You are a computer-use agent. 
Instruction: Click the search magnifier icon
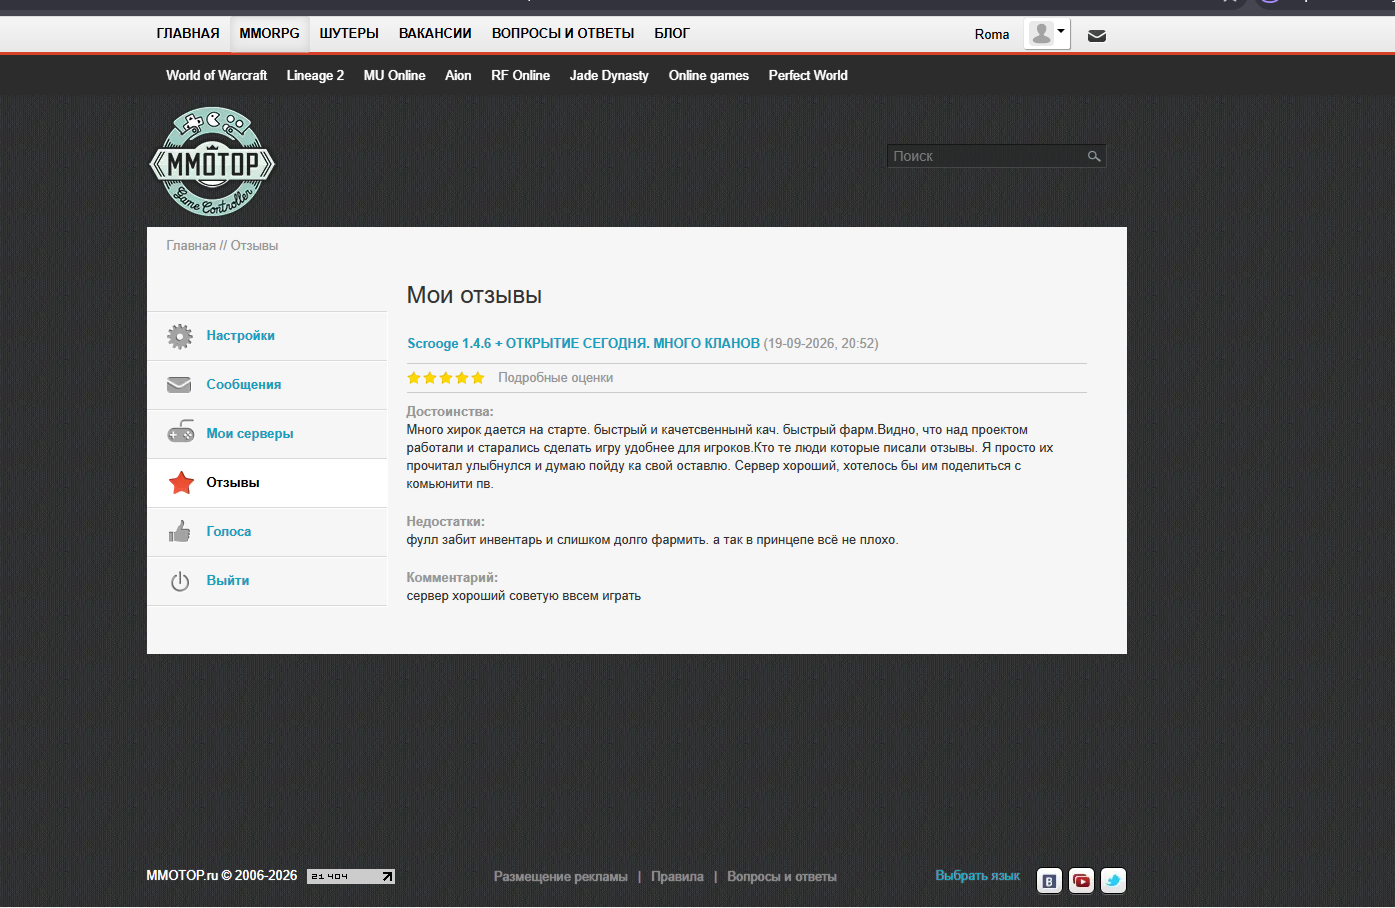click(x=1094, y=156)
